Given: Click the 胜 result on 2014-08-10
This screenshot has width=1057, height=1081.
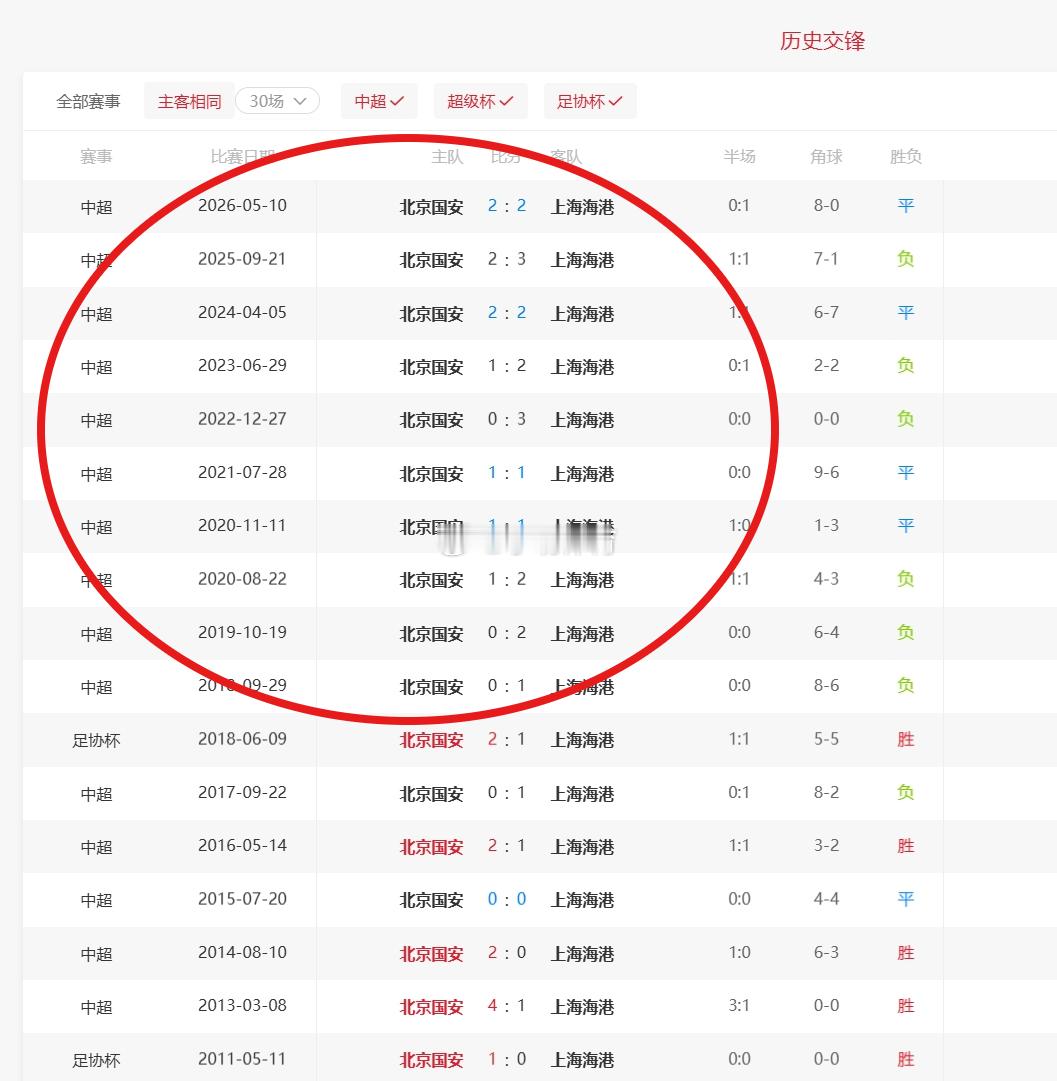Looking at the screenshot, I should tap(905, 952).
